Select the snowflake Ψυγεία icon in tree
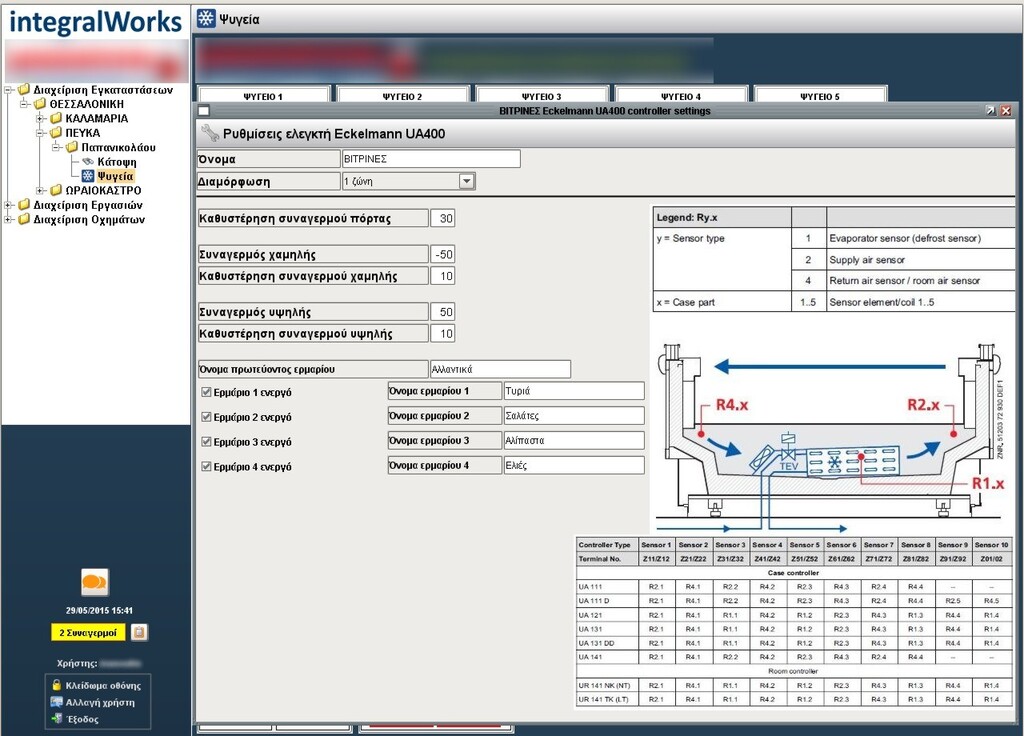The width and height of the screenshot is (1024, 736). [x=88, y=176]
